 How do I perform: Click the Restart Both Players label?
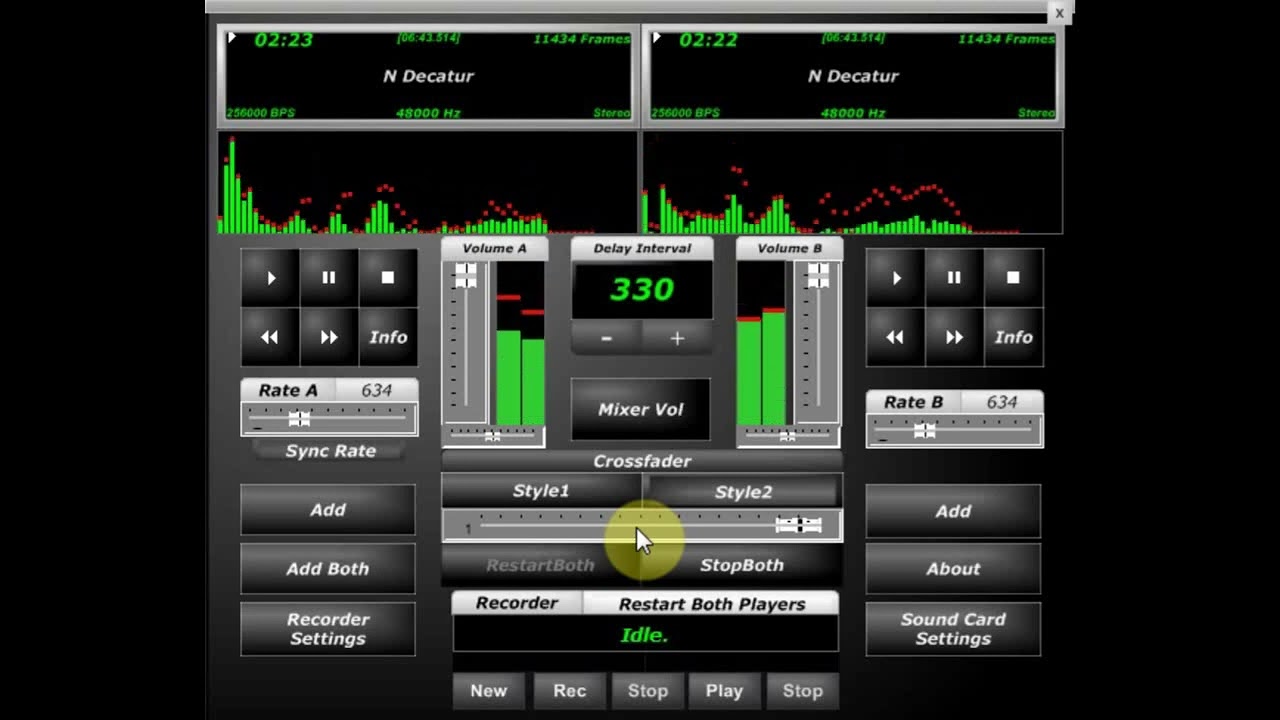click(x=712, y=604)
